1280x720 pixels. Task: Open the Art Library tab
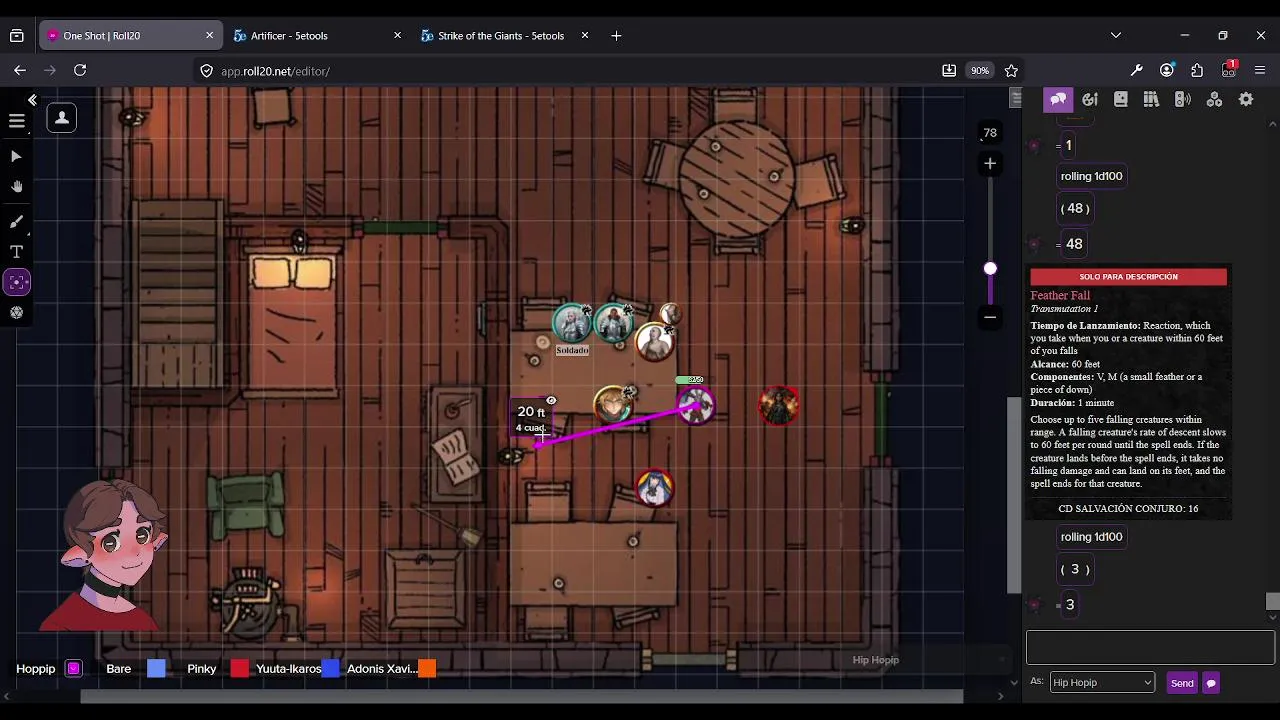[1090, 99]
